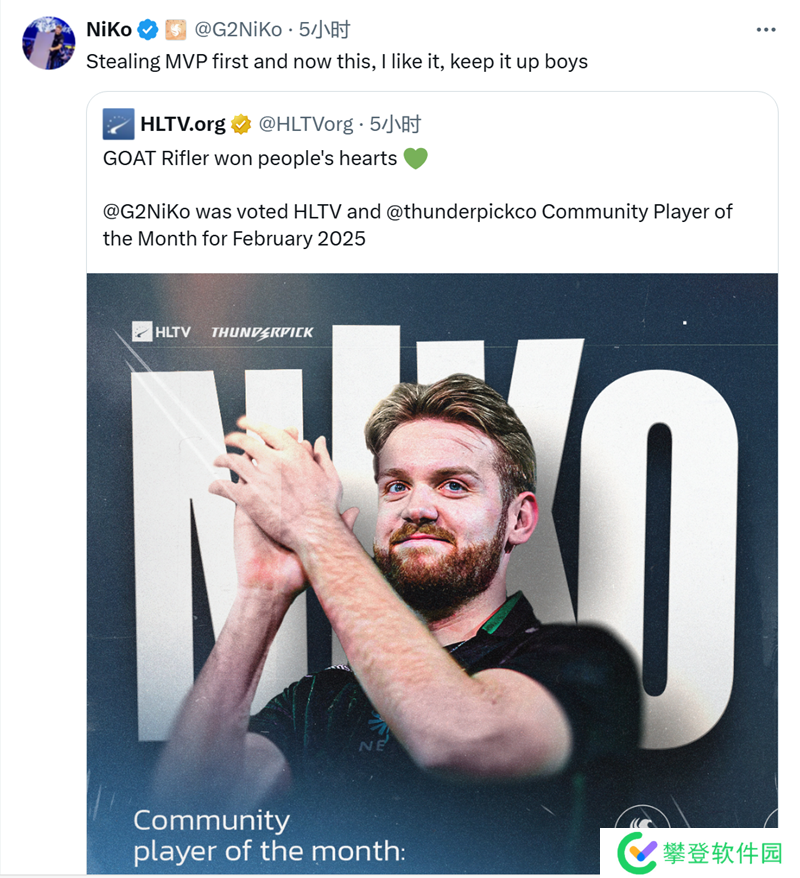This screenshot has width=800, height=878.
Task: Open the HLTV.org account name
Action: point(183,124)
